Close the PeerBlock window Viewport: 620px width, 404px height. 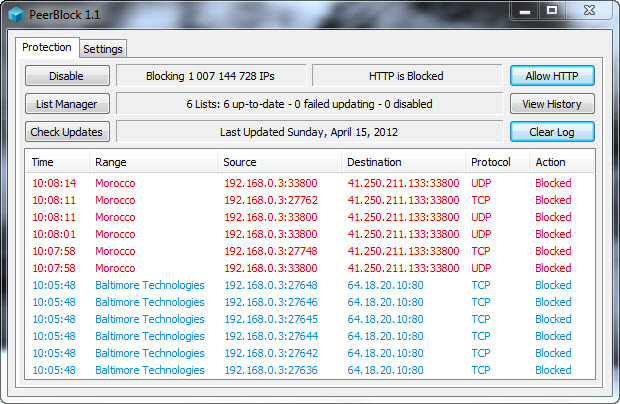[x=589, y=11]
